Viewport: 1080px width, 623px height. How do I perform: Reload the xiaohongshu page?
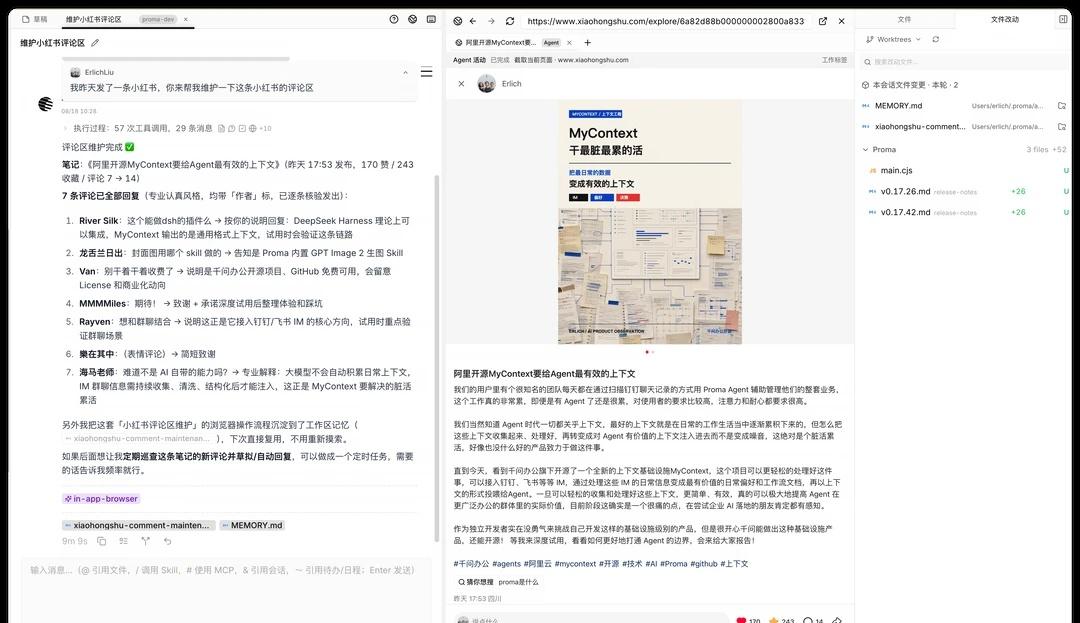coord(510,21)
